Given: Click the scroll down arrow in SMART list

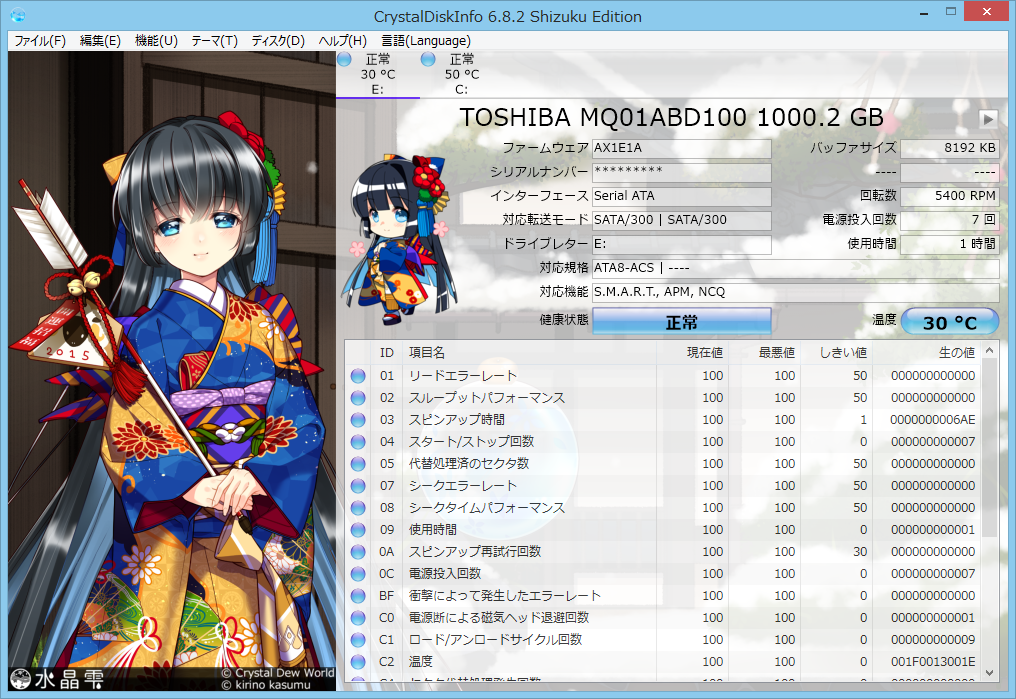Looking at the screenshot, I should point(990,672).
